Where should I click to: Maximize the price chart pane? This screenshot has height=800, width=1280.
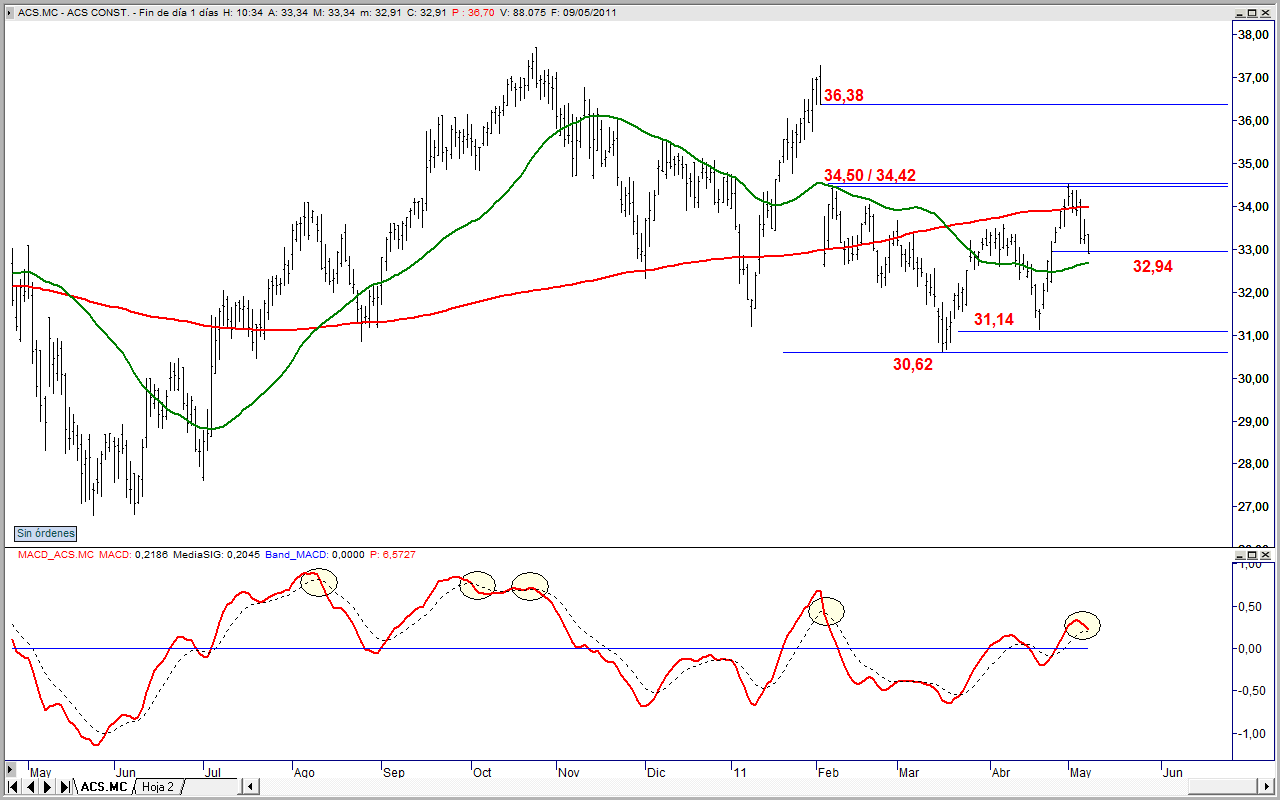pos(1252,13)
